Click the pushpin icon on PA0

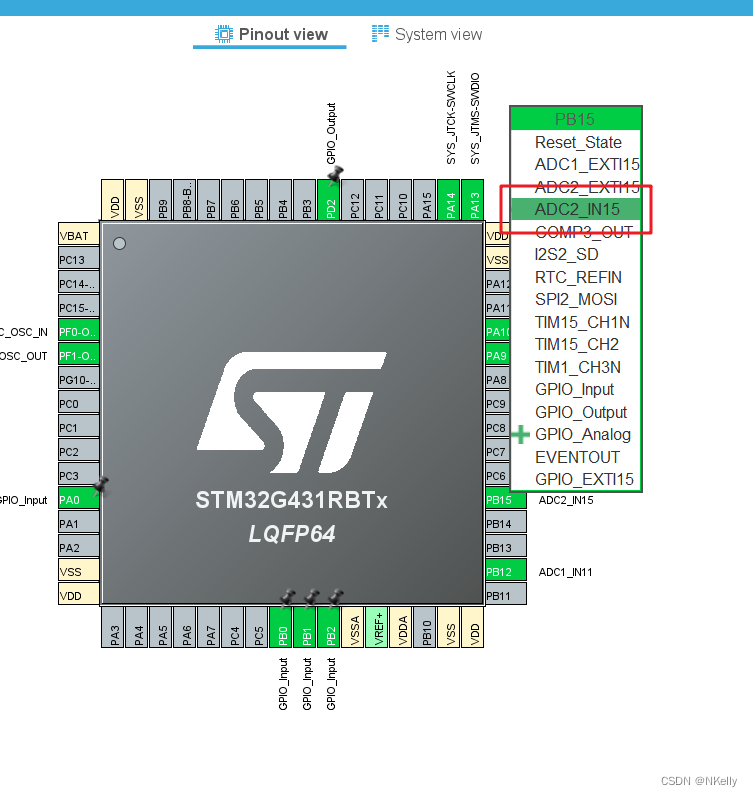click(101, 485)
